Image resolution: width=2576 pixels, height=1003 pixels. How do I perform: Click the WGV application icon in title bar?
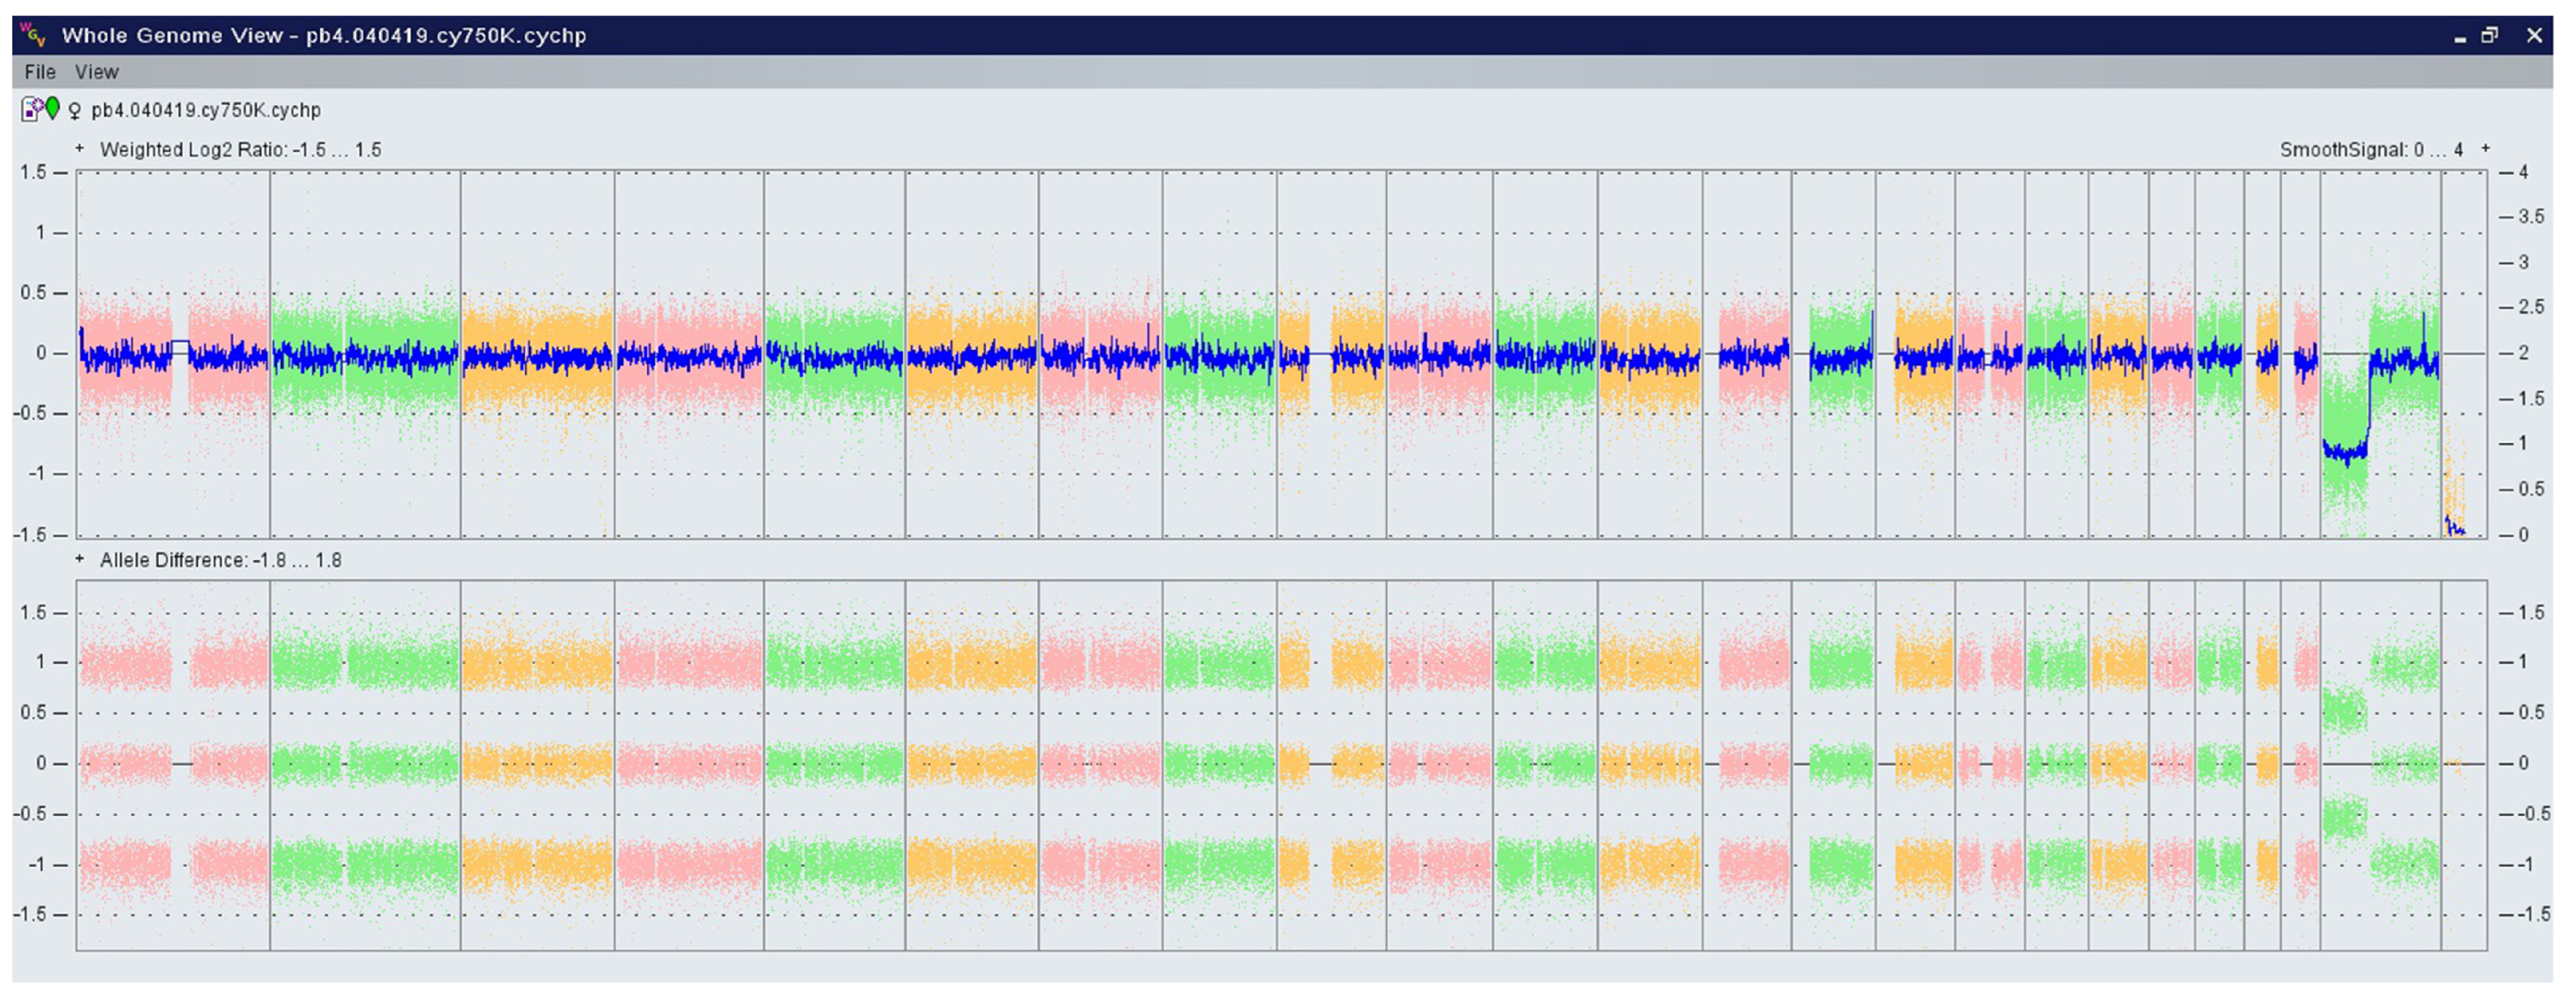[x=33, y=35]
